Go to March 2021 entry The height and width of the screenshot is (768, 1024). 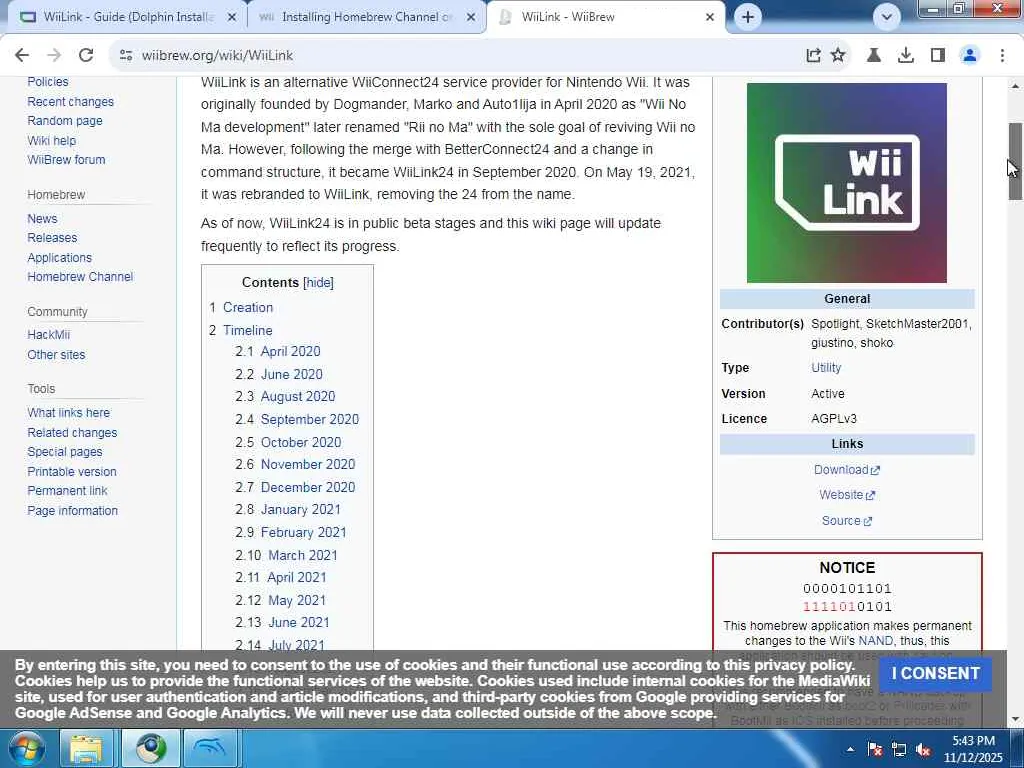tap(303, 555)
